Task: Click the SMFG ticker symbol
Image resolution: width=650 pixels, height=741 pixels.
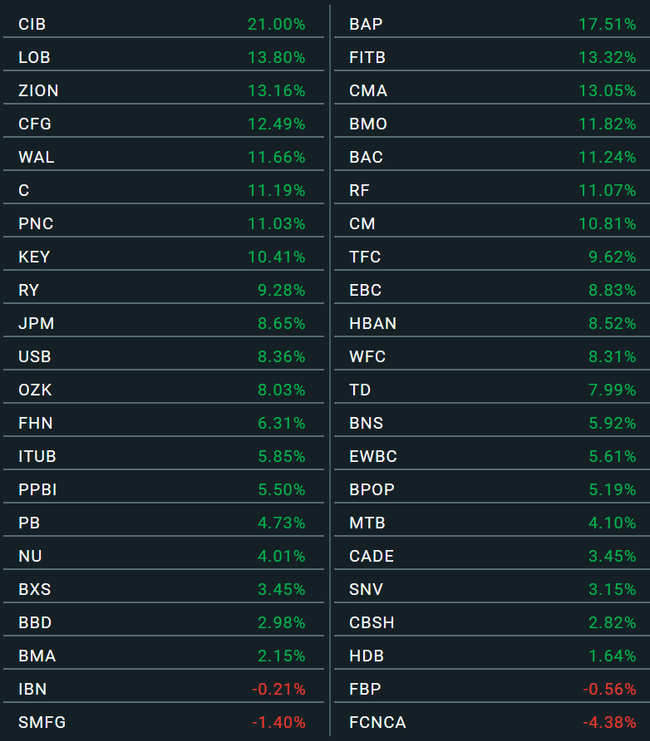Action: click(42, 722)
